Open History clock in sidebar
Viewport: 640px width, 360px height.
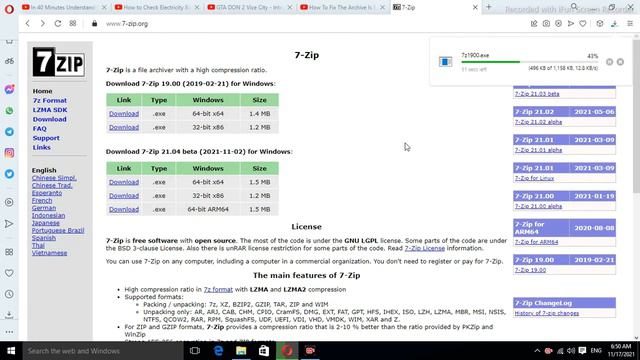tap(9, 294)
